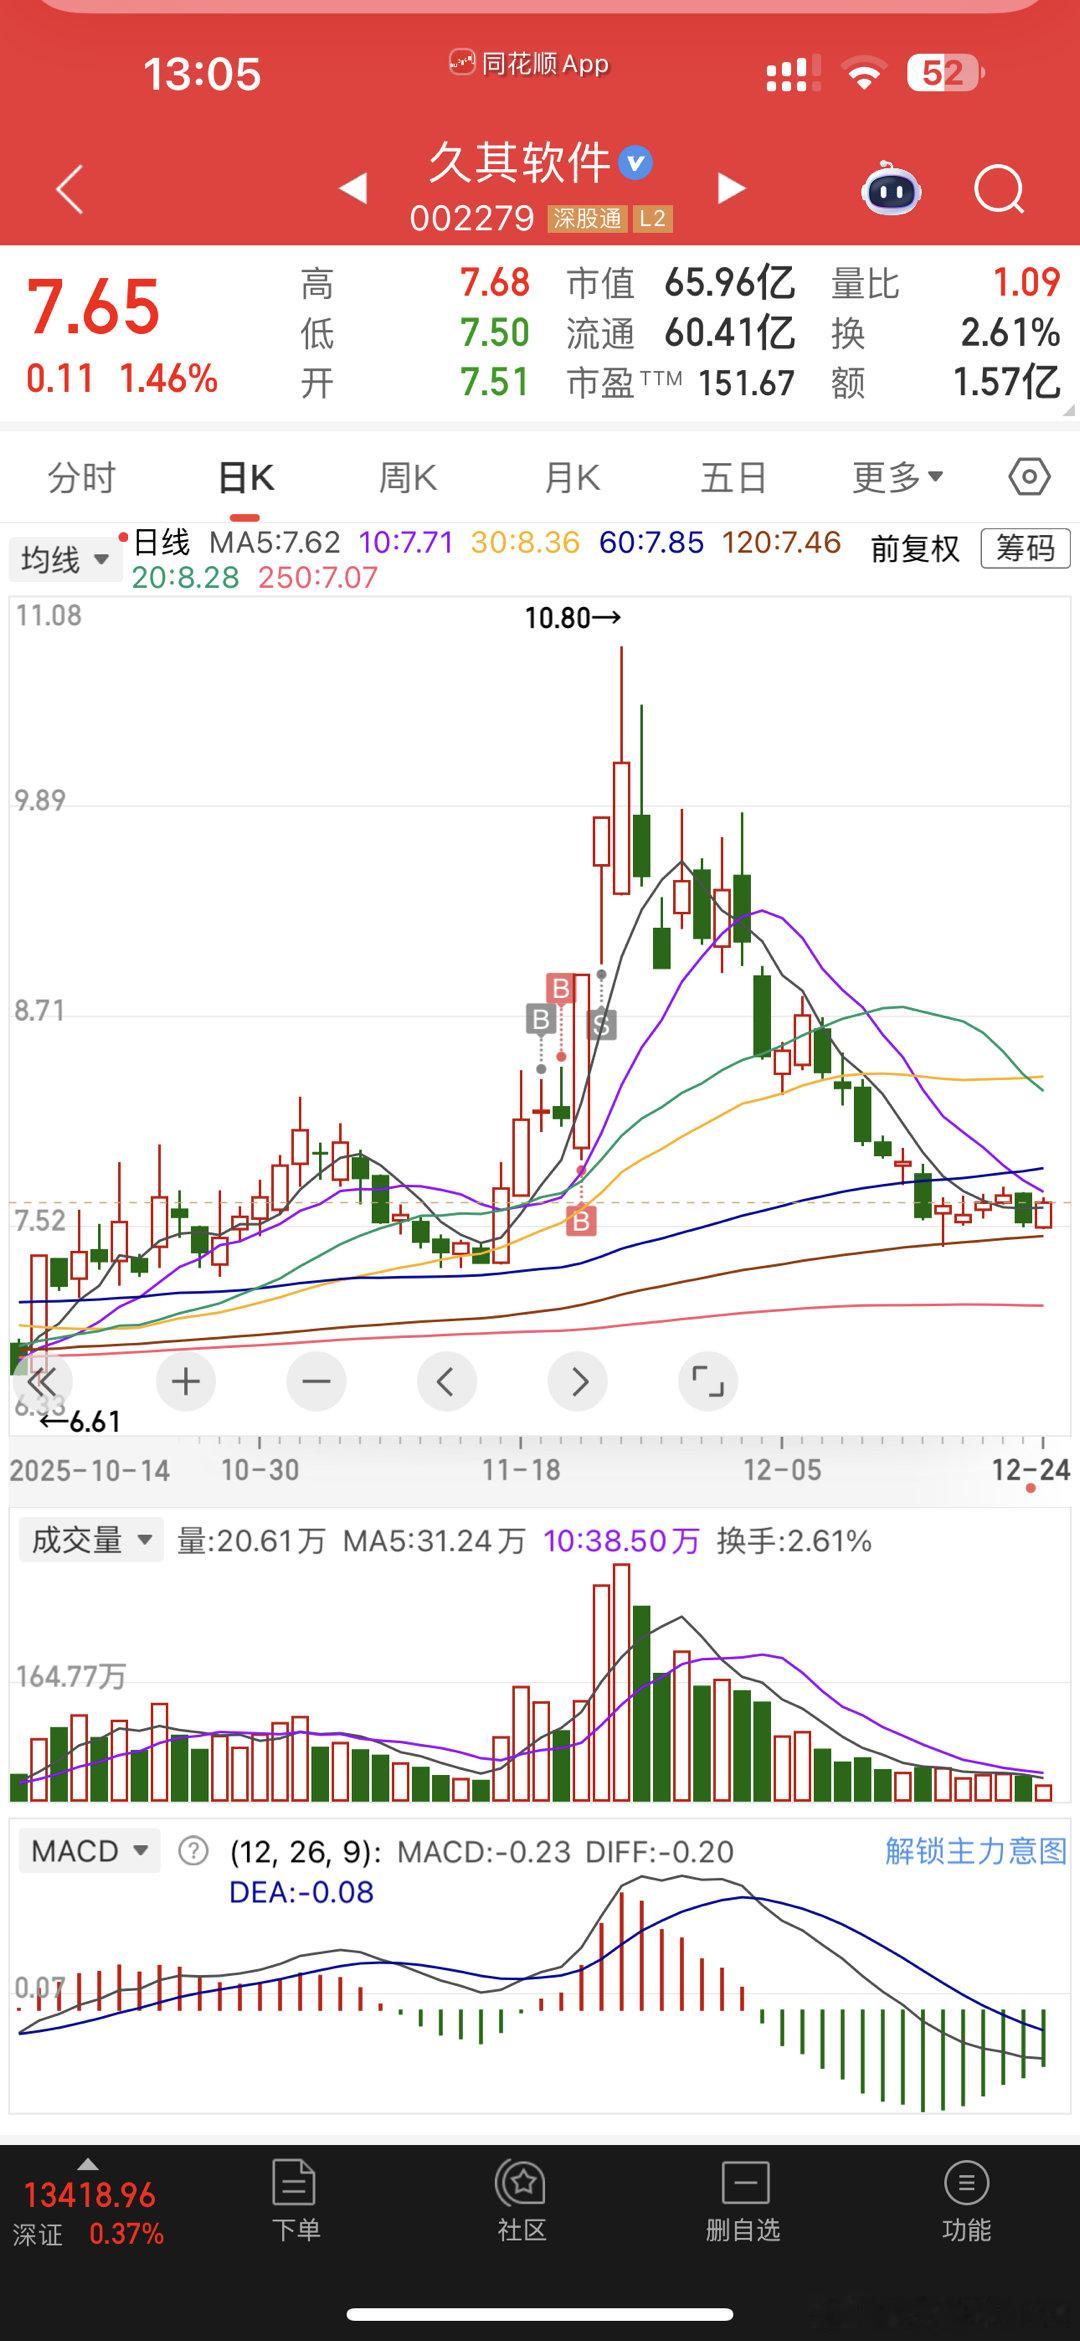
Task: Tap 删自选 remove from watchlist
Action: coord(743,2200)
